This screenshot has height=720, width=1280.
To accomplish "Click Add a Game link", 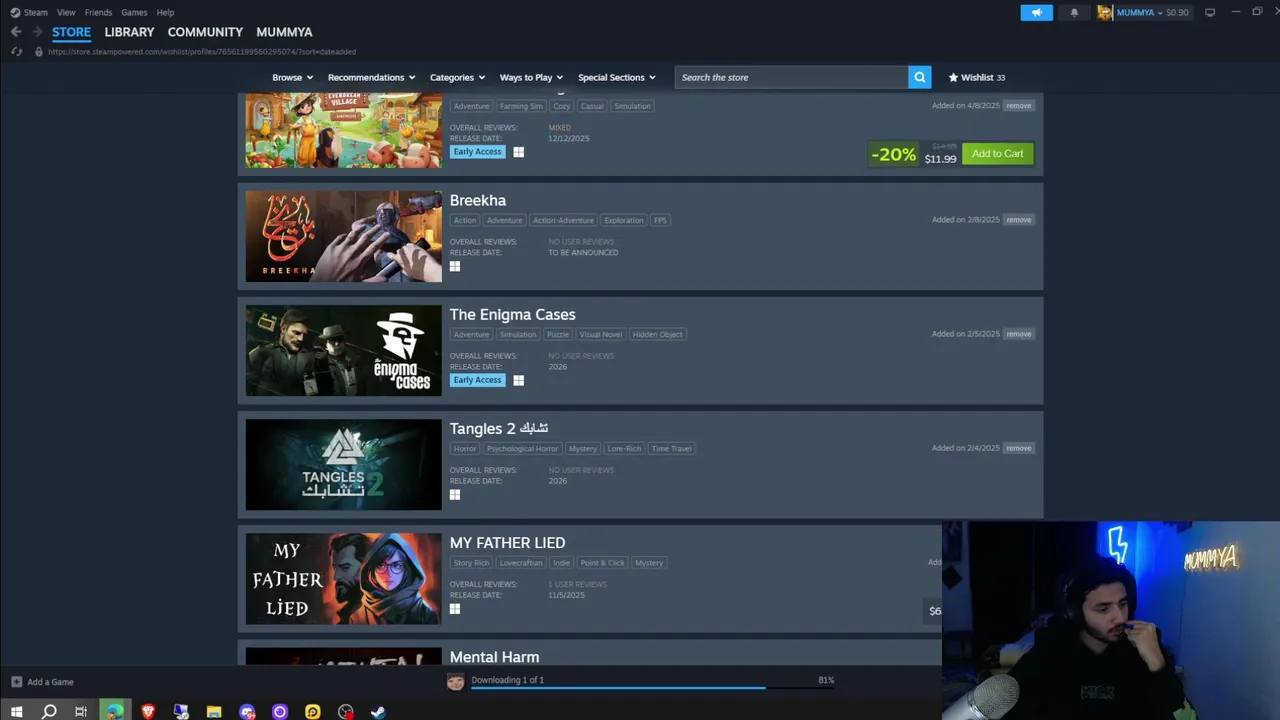I will pyautogui.click(x=50, y=682).
